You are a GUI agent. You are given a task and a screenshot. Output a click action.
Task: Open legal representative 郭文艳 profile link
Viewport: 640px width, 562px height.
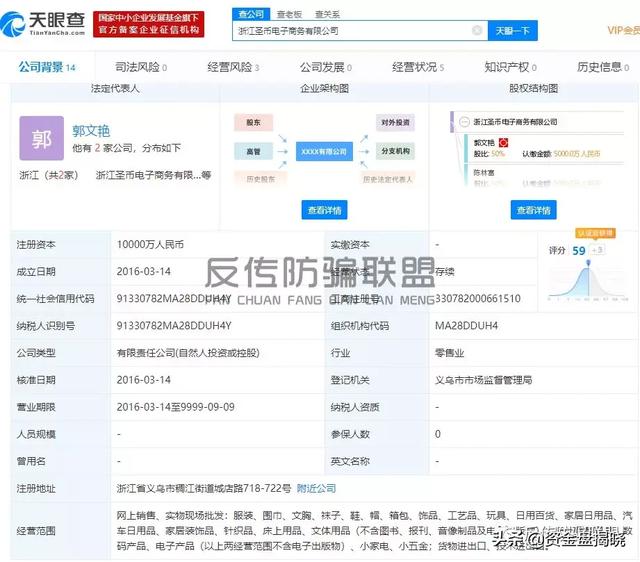click(x=91, y=131)
